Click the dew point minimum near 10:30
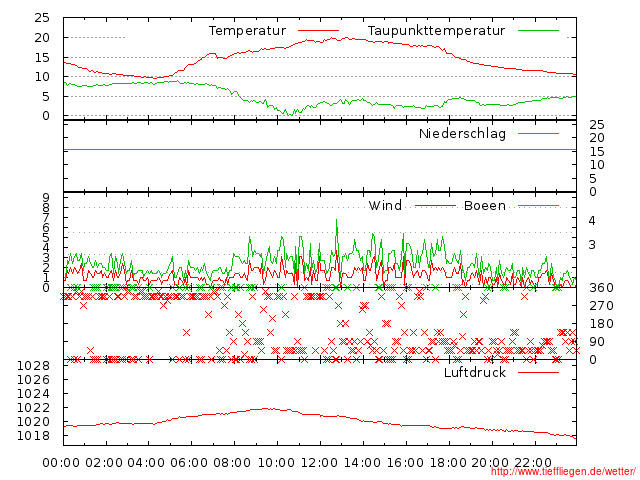This screenshot has height=480, width=640. pyautogui.click(x=290, y=115)
